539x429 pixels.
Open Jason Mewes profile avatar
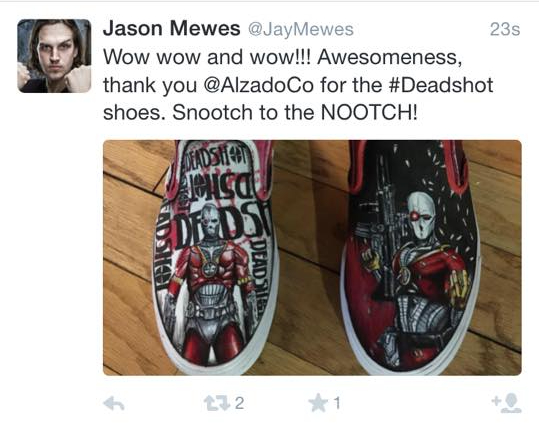click(x=54, y=56)
